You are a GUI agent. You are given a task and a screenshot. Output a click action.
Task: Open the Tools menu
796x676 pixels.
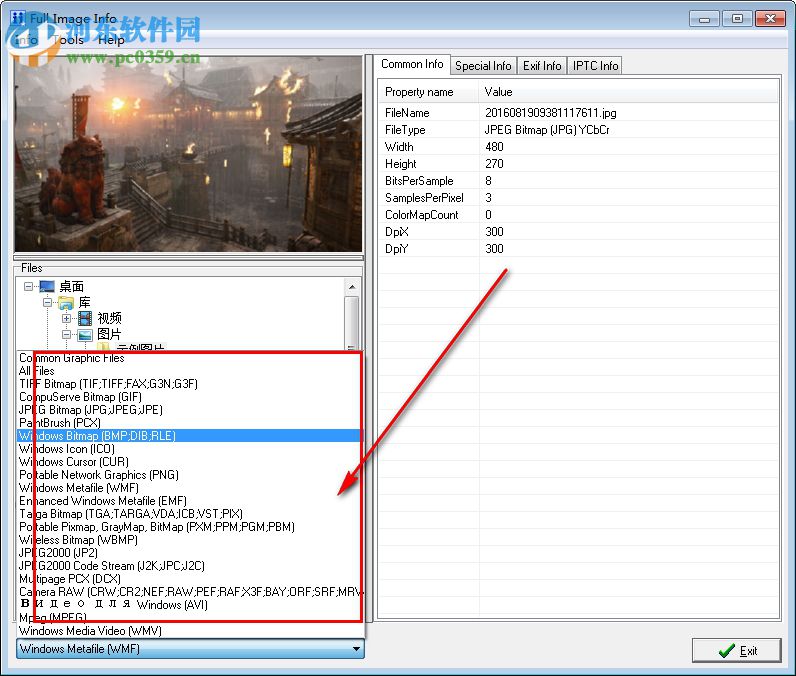coord(68,40)
